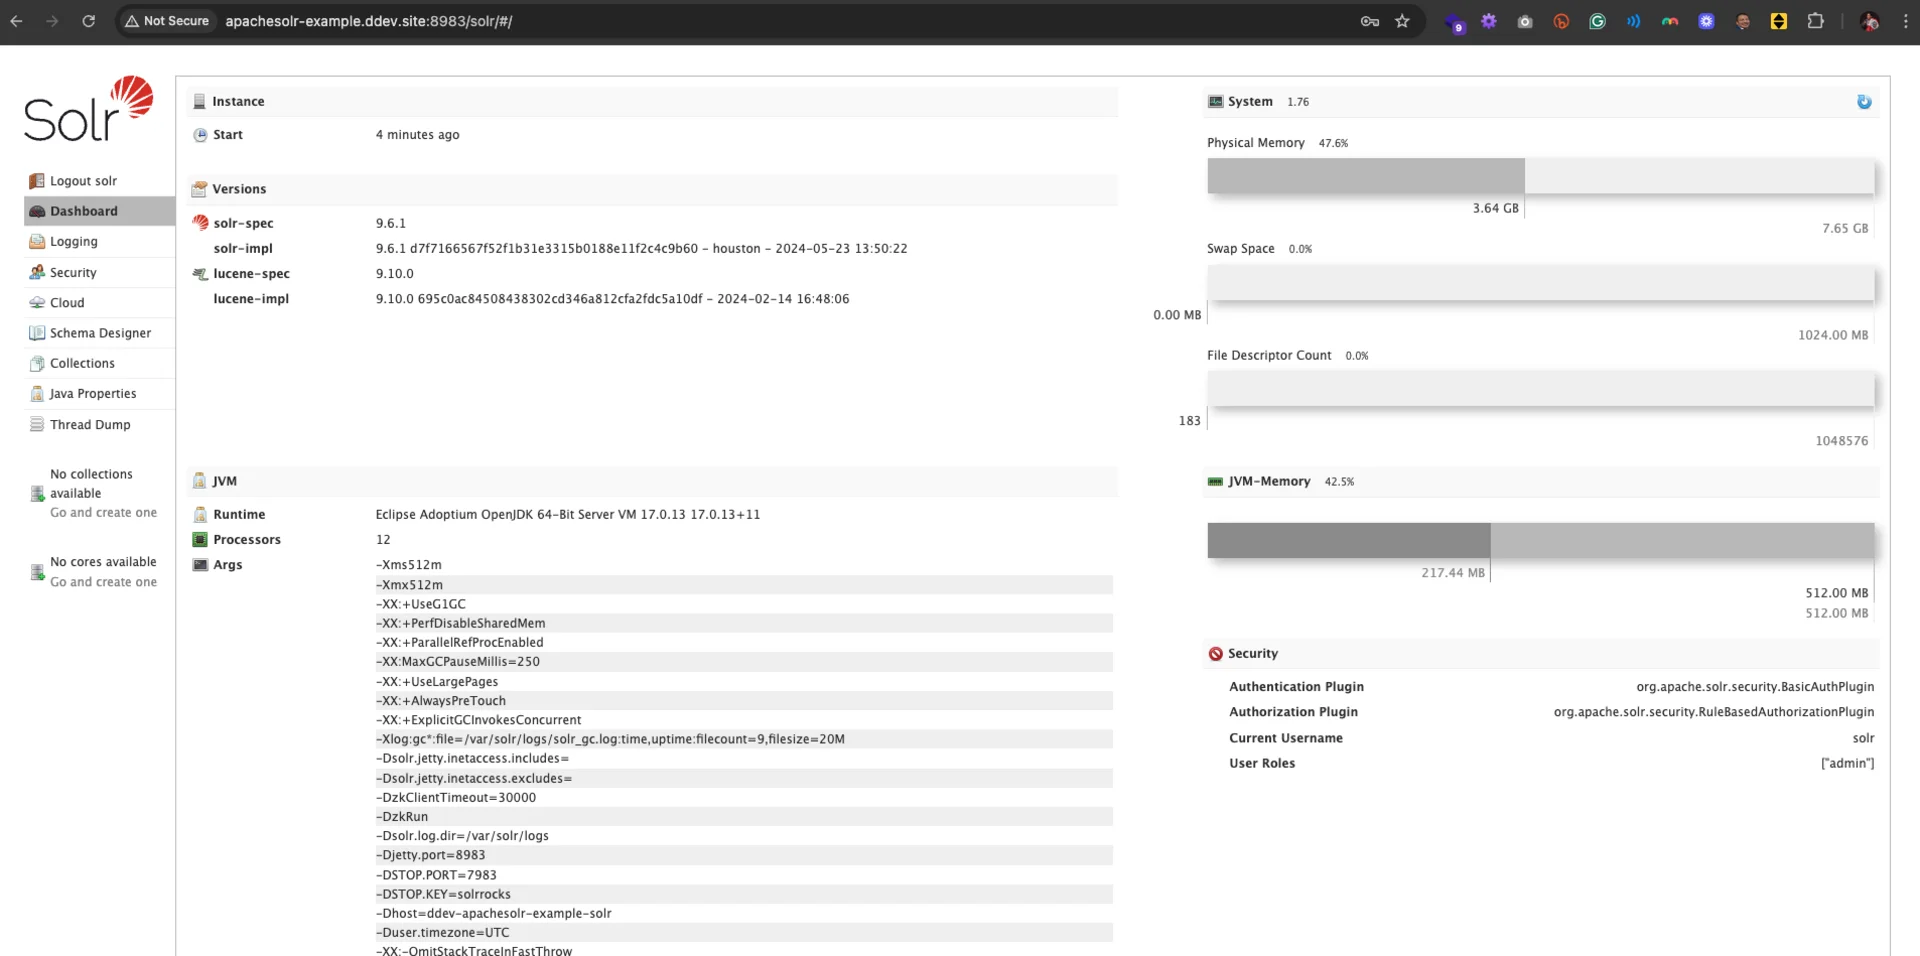The height and width of the screenshot is (956, 1920).
Task: Click the solr-spec version '9.6.1'
Action: [391, 223]
